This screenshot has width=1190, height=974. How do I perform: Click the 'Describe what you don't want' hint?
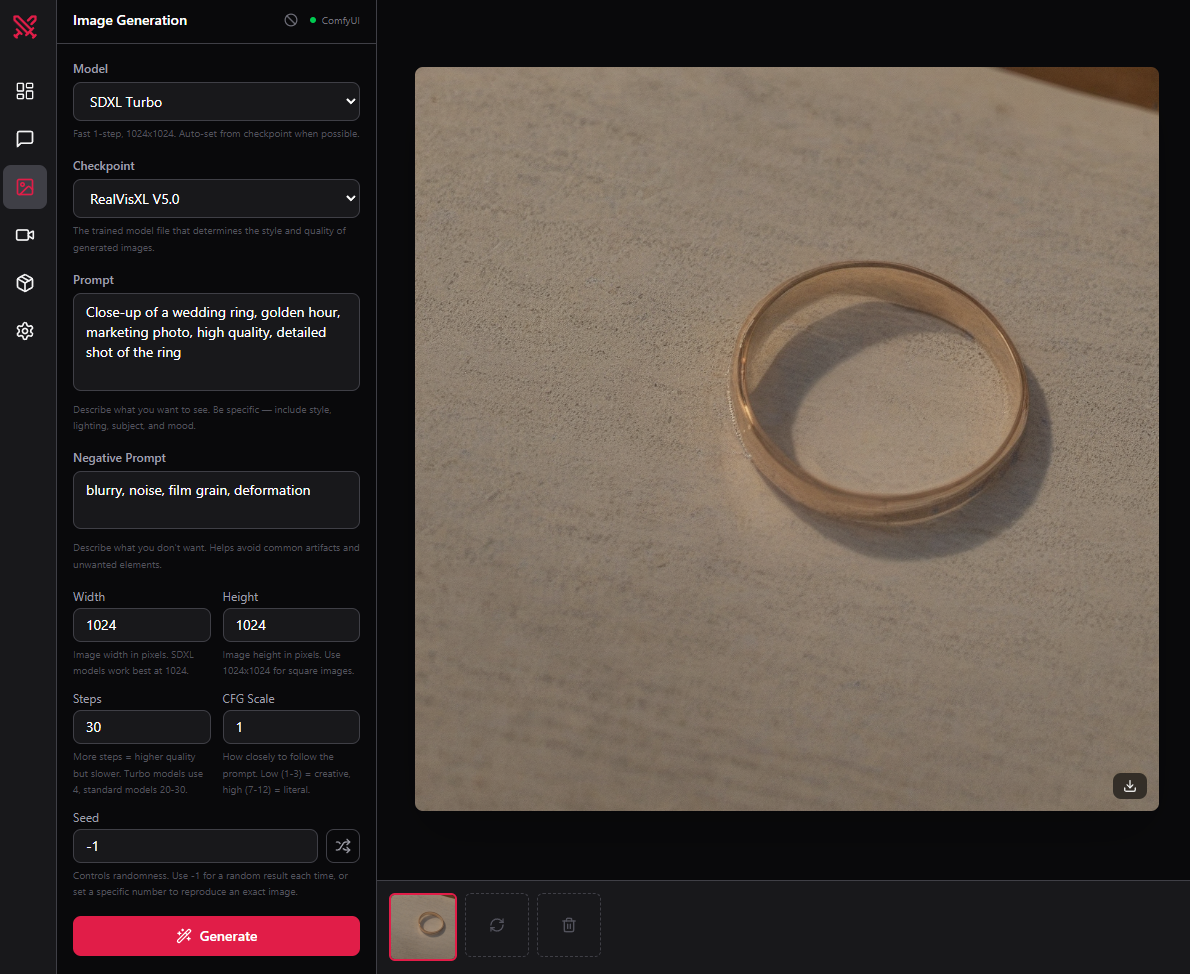click(x=216, y=556)
